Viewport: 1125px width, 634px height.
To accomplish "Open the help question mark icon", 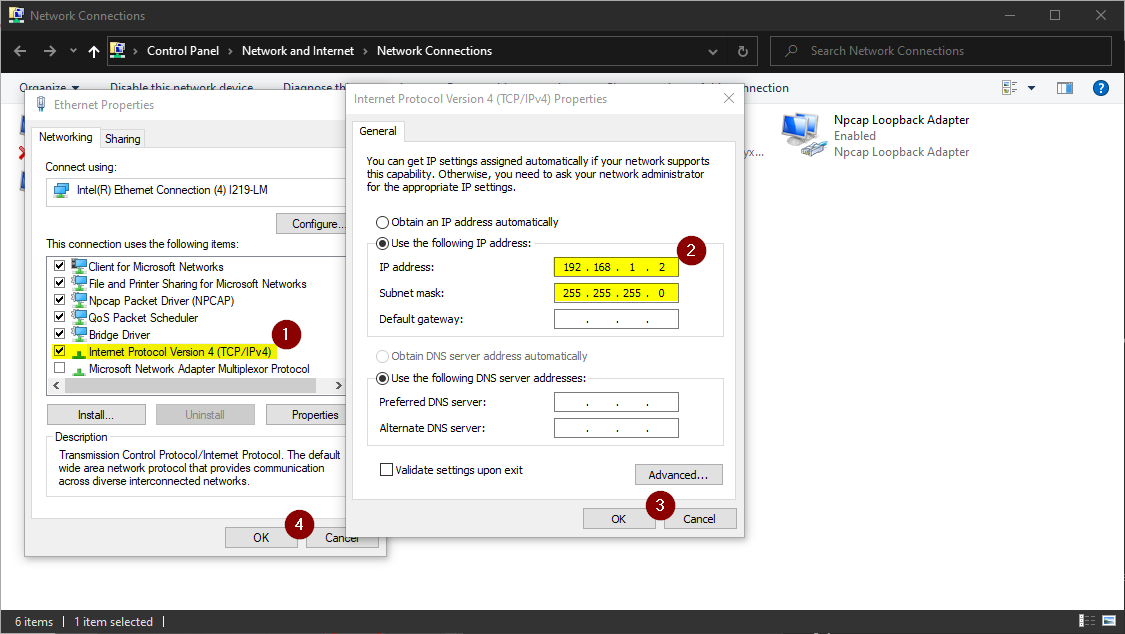I will [1101, 87].
